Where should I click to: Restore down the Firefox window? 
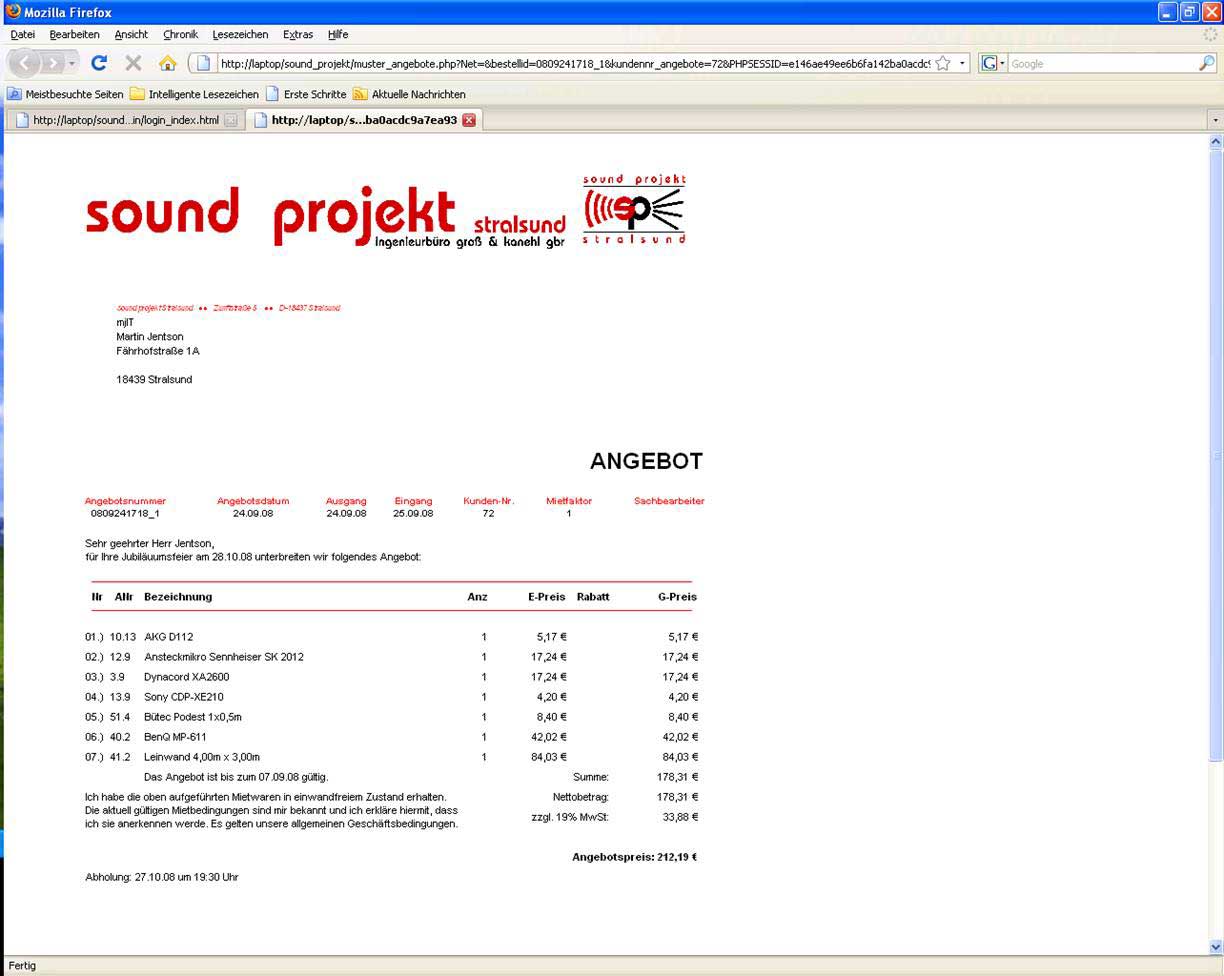click(1190, 12)
